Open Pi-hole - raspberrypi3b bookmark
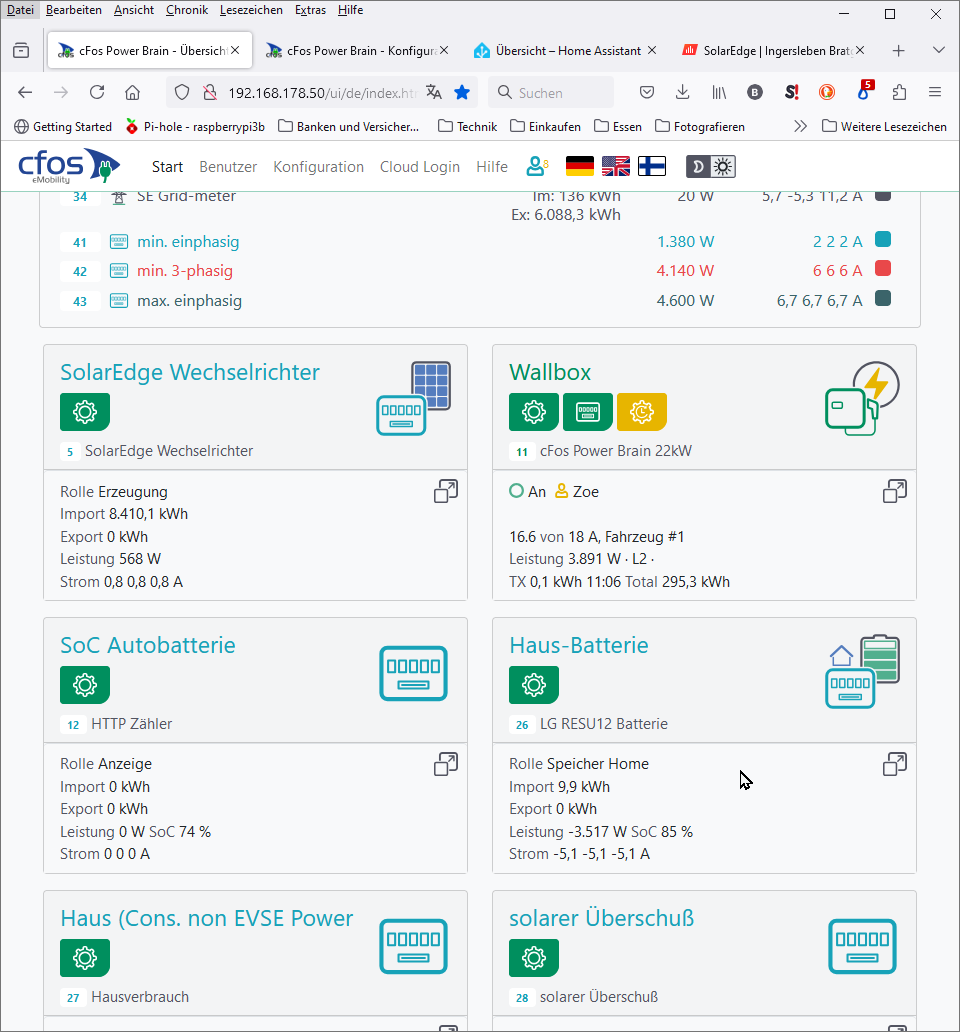 pos(195,126)
